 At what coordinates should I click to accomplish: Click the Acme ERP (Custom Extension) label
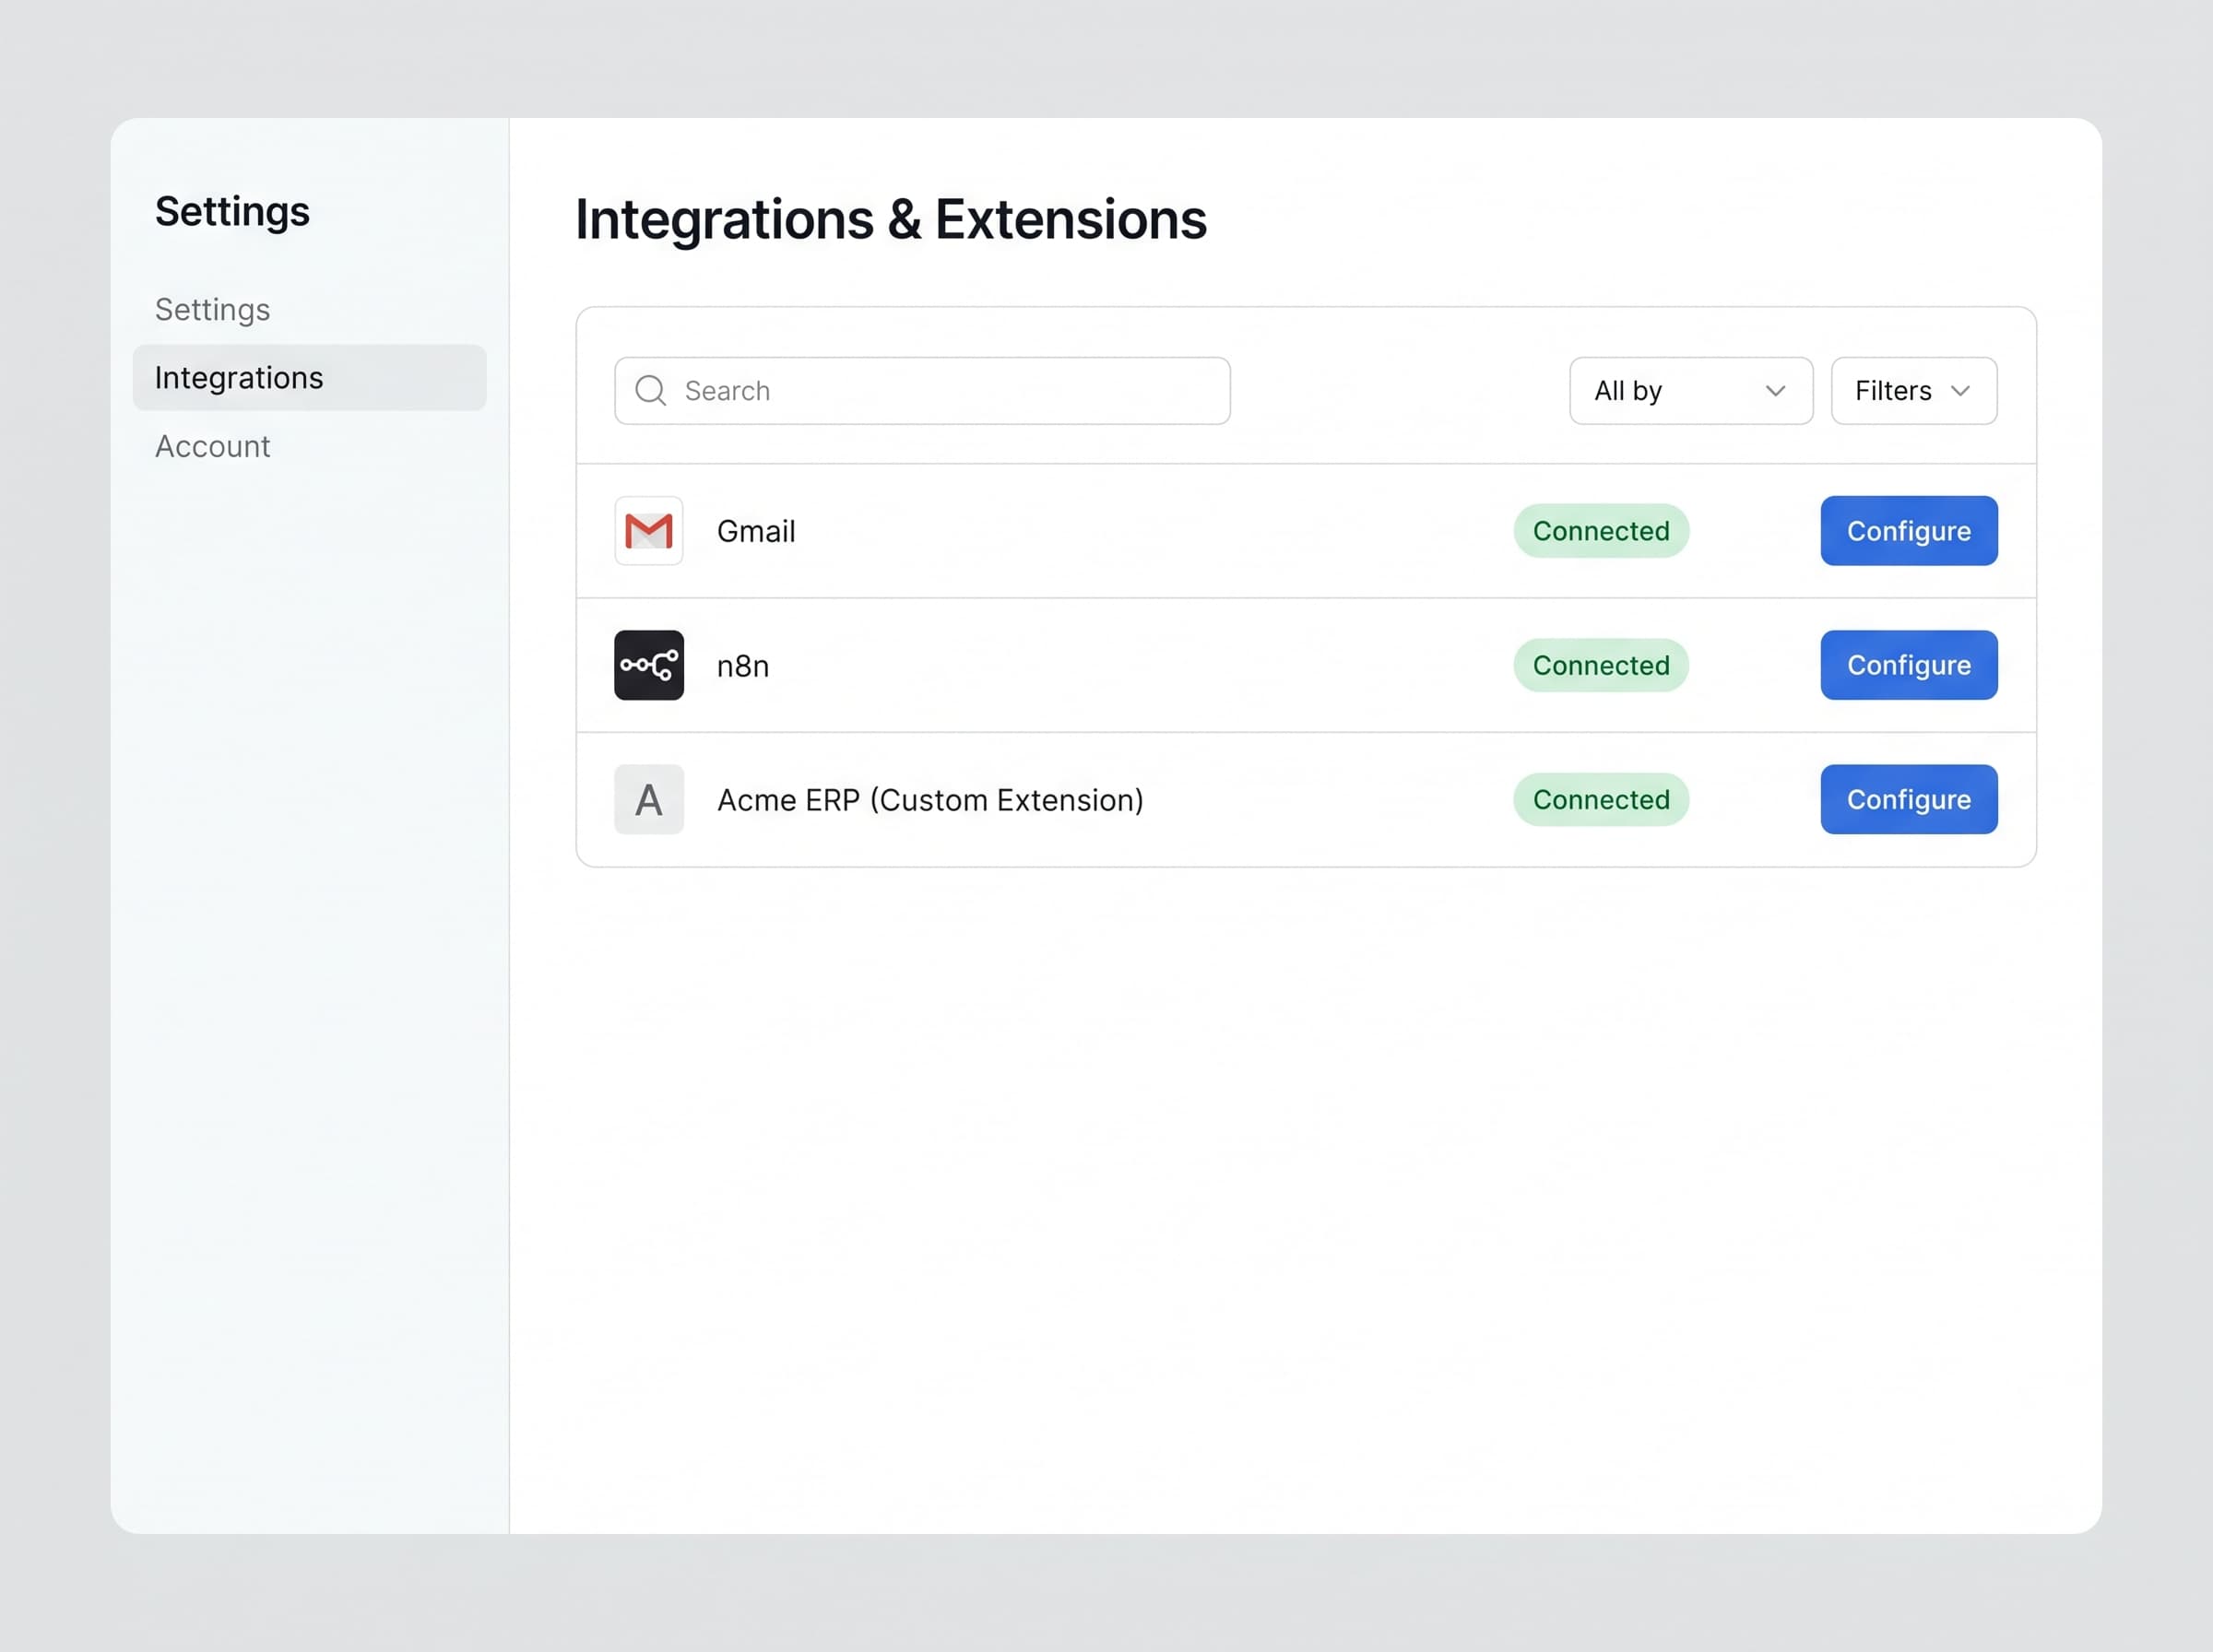930,800
